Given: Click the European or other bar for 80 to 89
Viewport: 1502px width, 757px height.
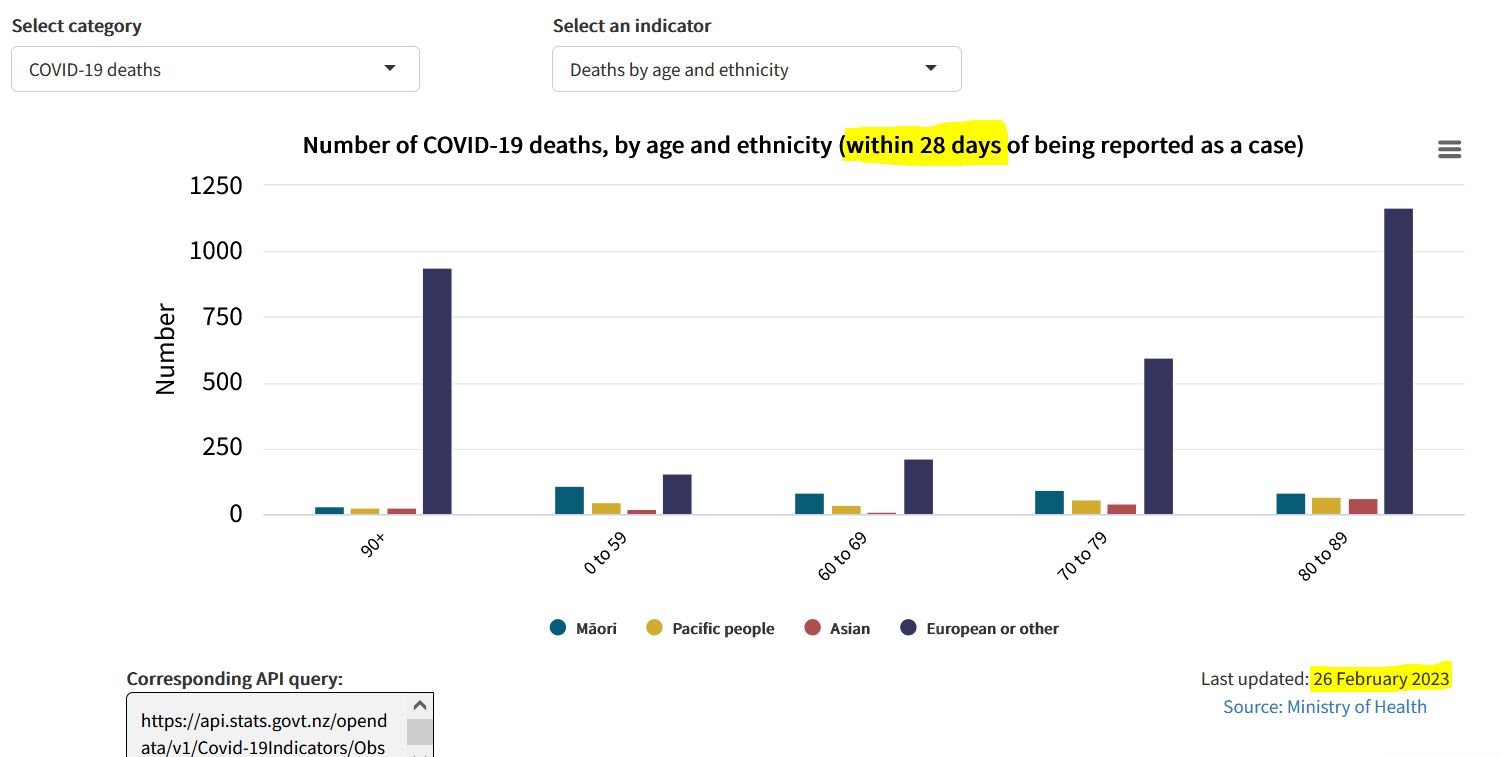Looking at the screenshot, I should [1398, 361].
